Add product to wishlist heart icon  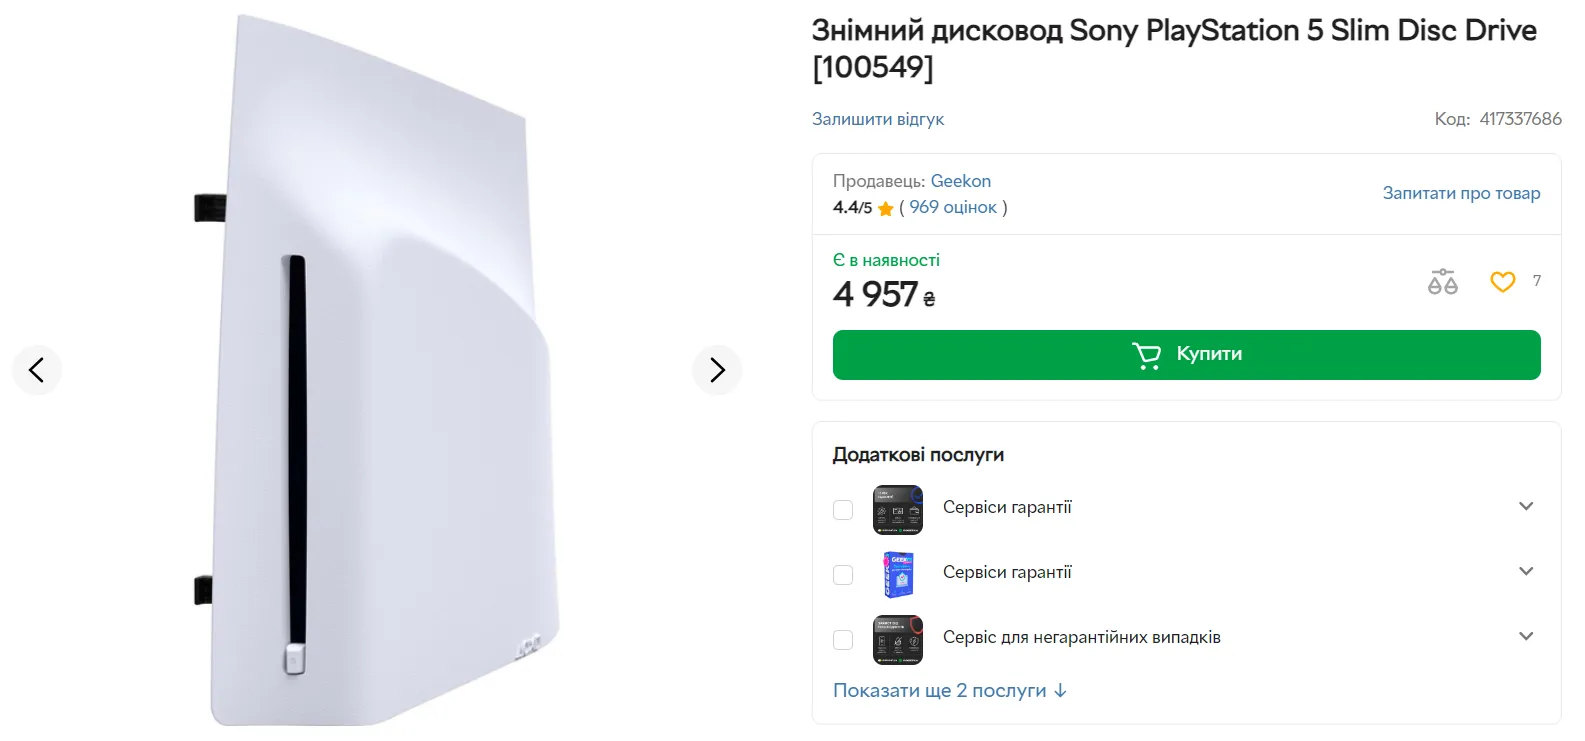(x=1502, y=282)
